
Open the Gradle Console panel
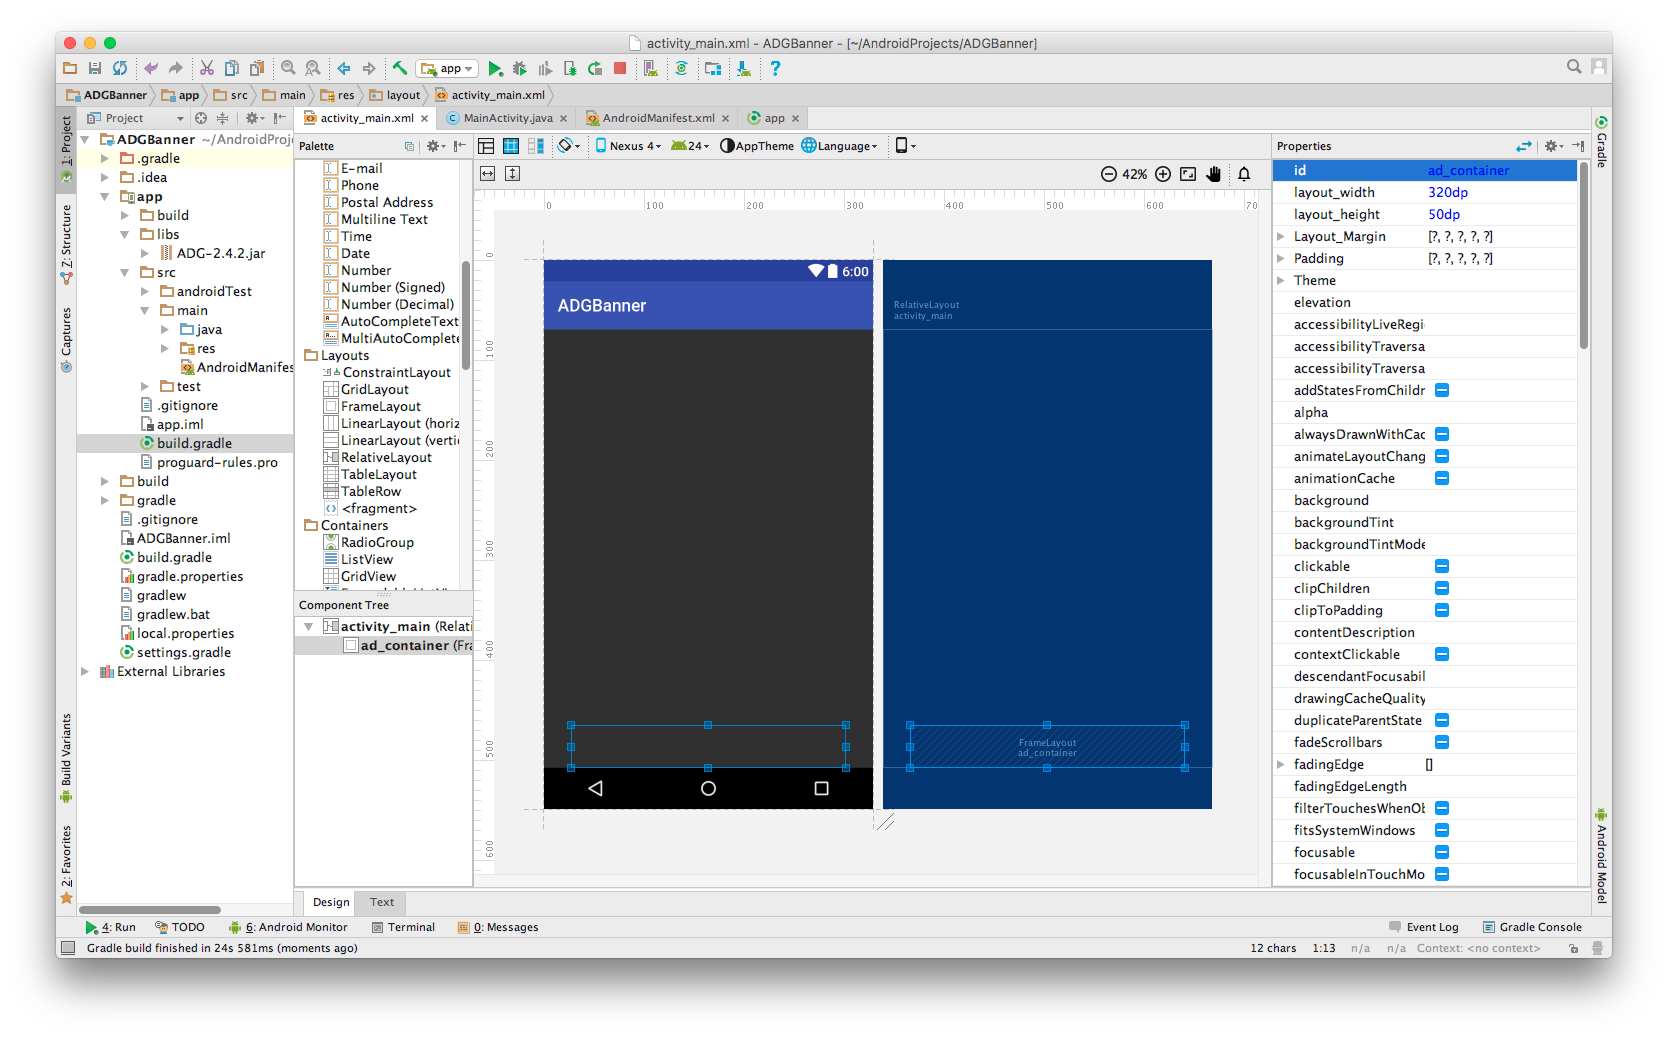[x=1532, y=927]
